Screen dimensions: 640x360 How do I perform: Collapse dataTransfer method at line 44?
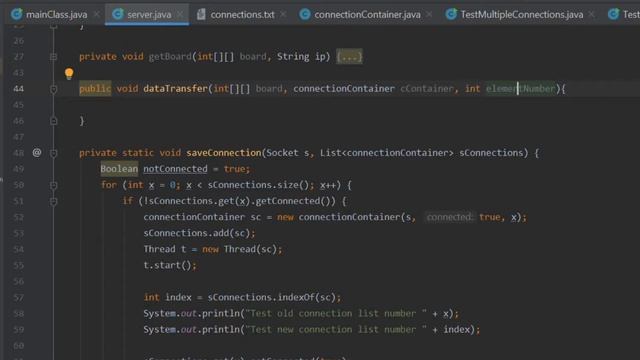(x=53, y=89)
